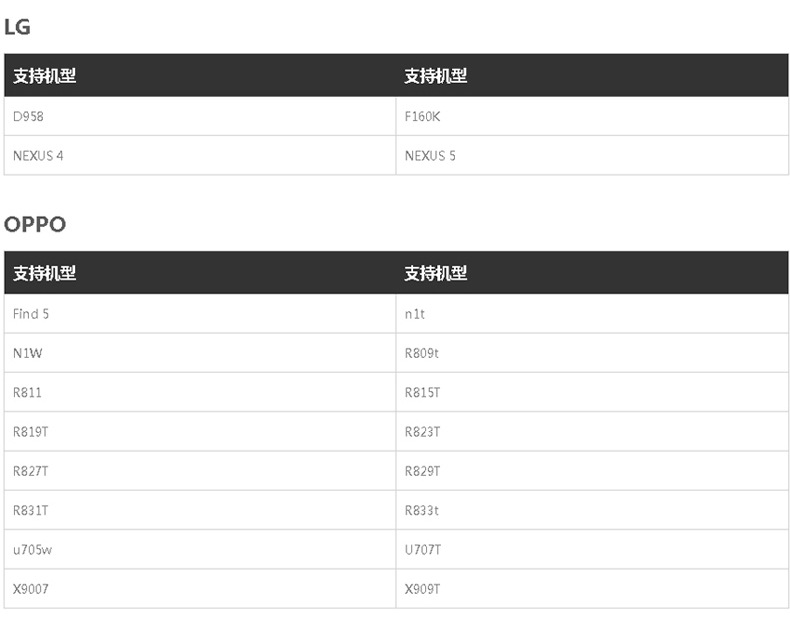Select the u705w model cell
790x633 pixels.
tap(32, 550)
